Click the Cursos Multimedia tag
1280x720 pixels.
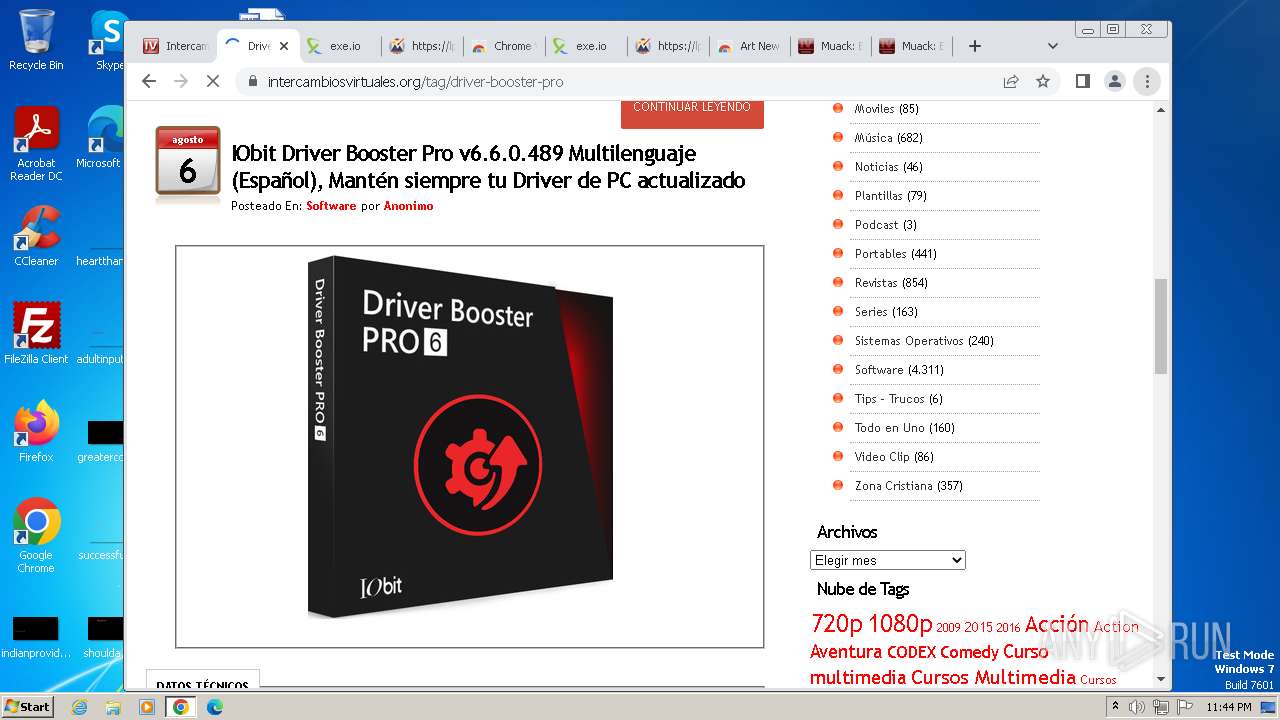tap(993, 678)
